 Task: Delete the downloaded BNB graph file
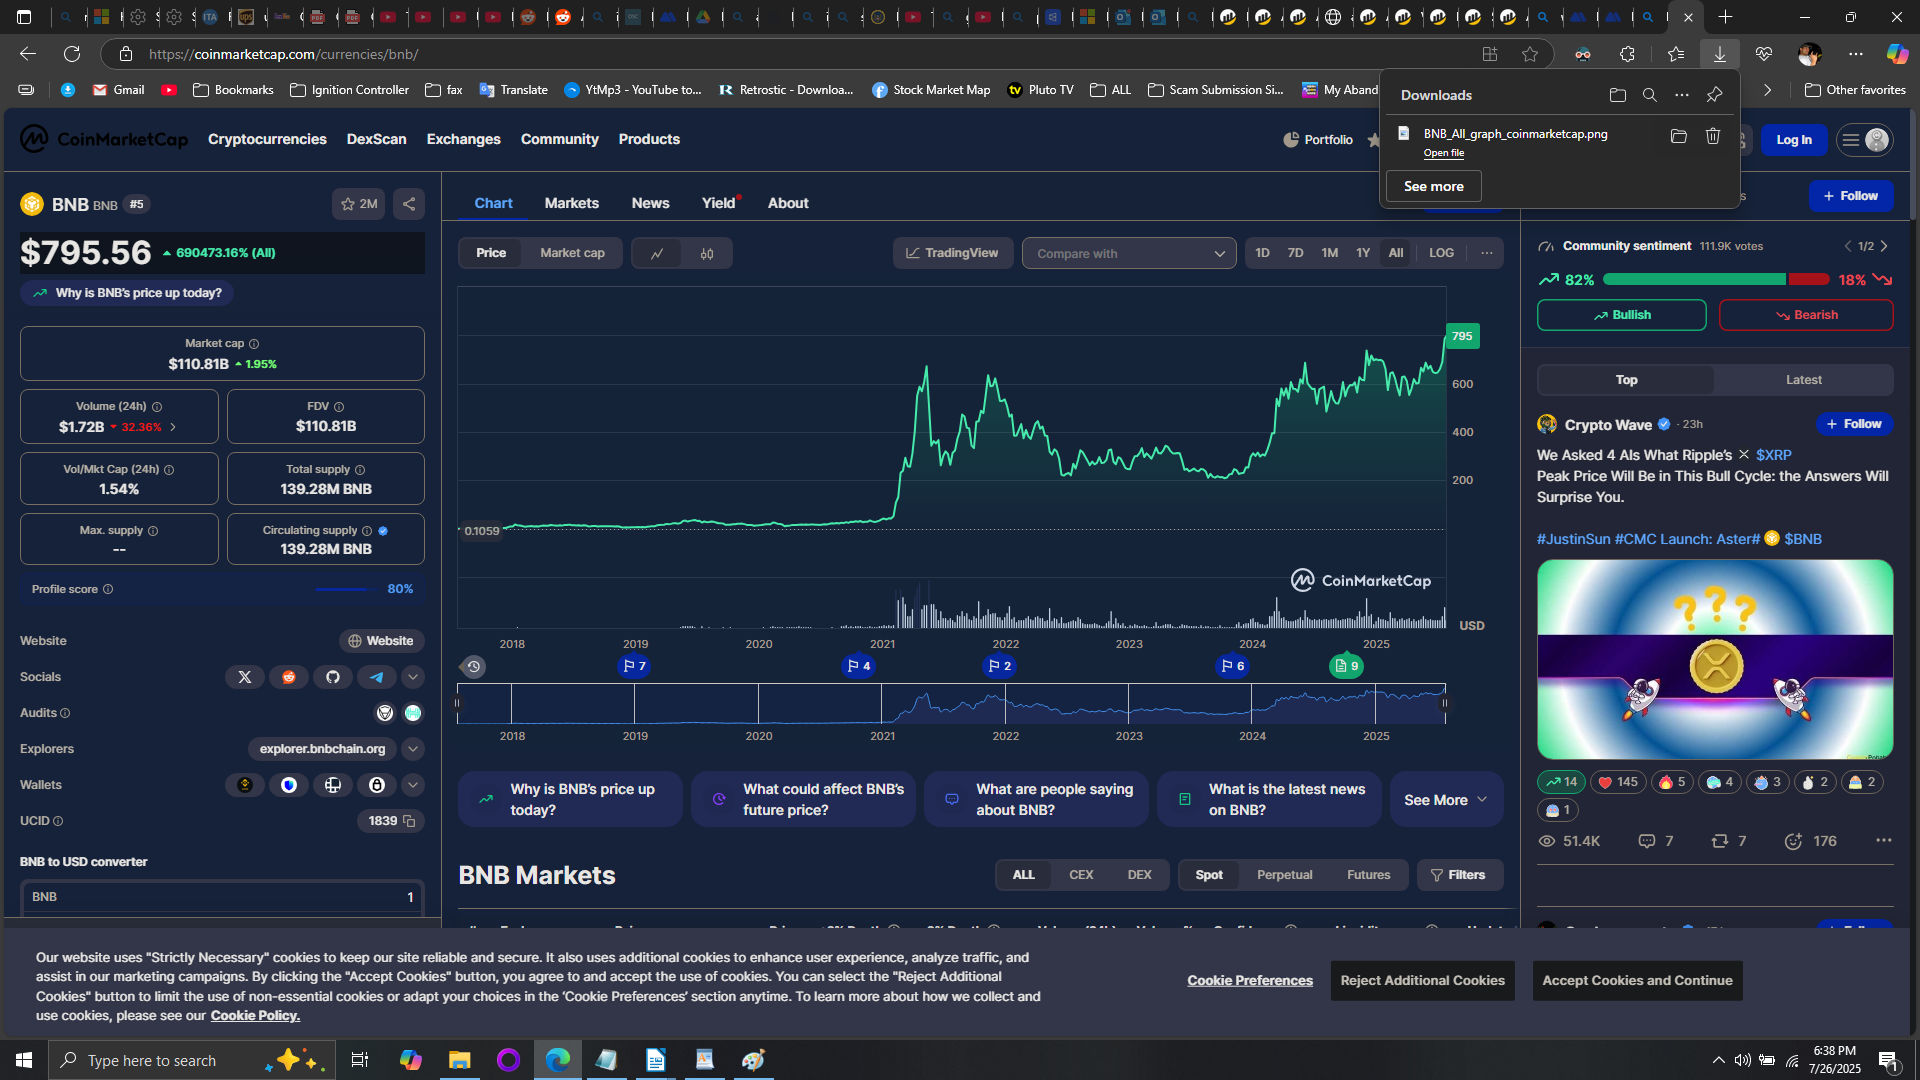point(1713,136)
